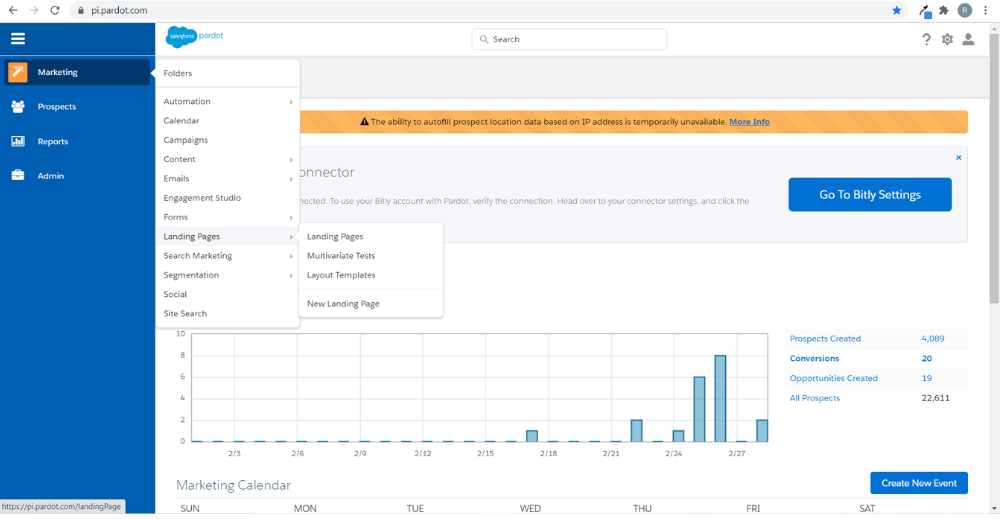Click the browser forward arrow

pos(34,10)
